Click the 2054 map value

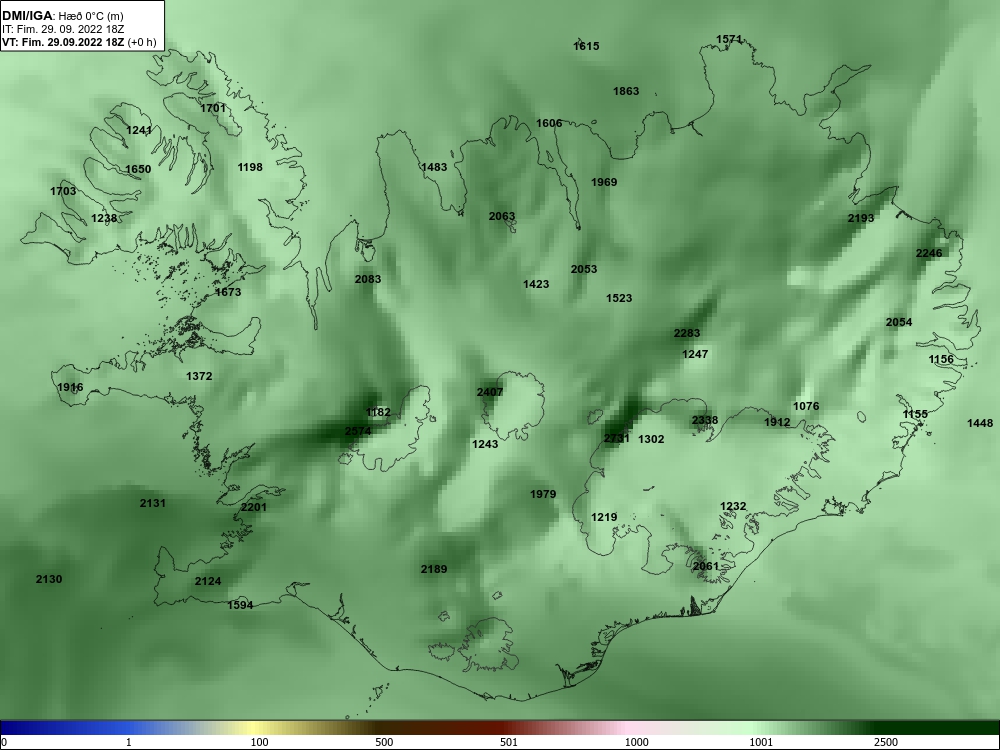899,322
